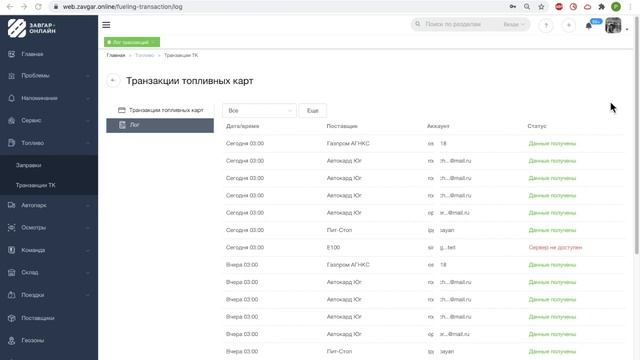Select Транзакции топливных карт side tab

click(160, 110)
